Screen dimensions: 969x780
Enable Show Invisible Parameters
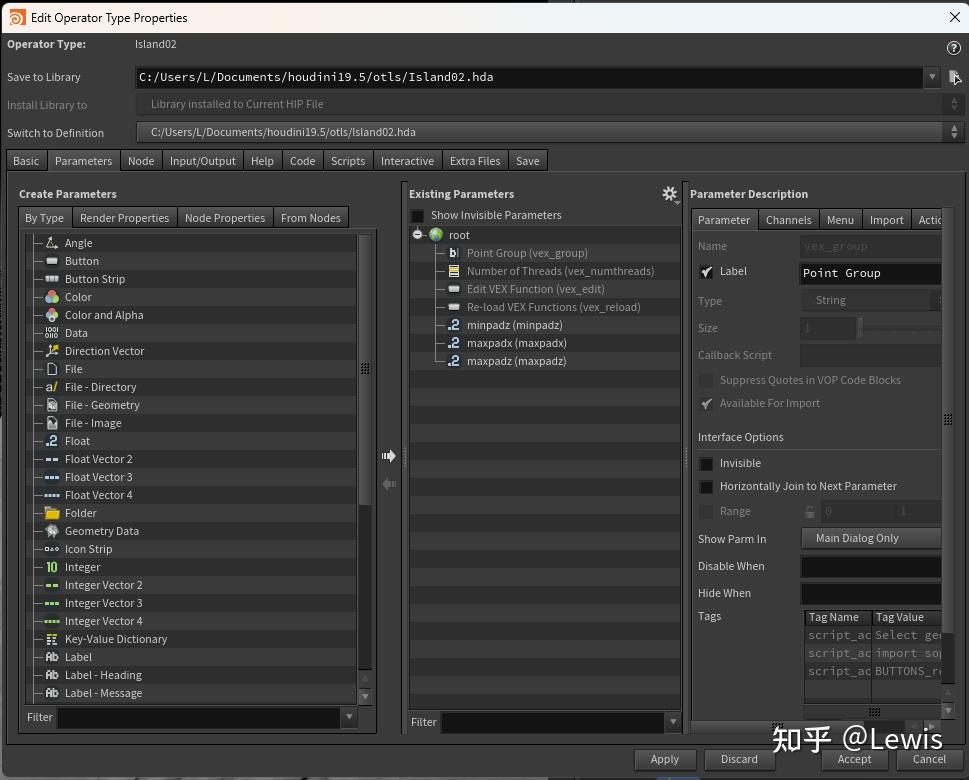416,215
